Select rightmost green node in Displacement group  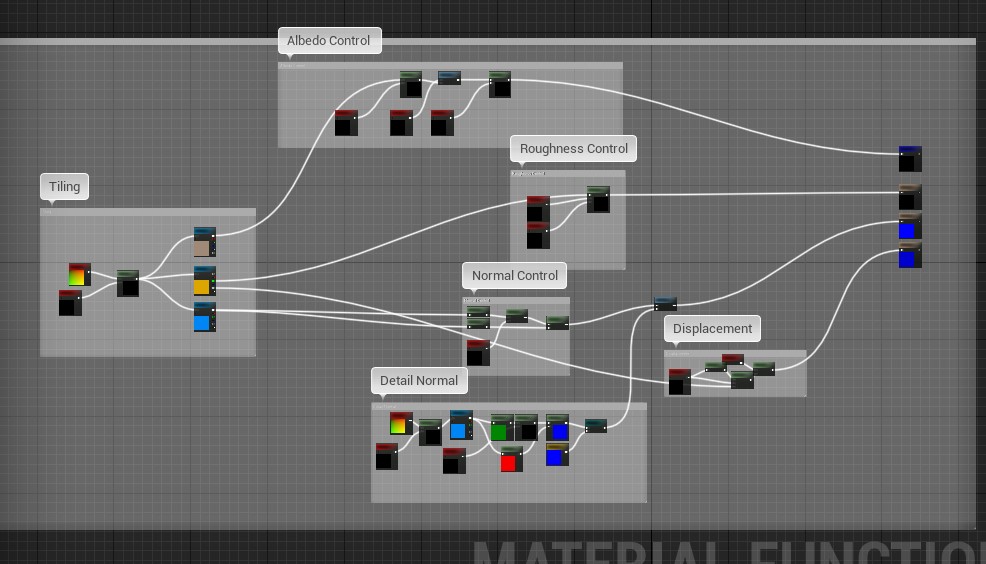(763, 368)
